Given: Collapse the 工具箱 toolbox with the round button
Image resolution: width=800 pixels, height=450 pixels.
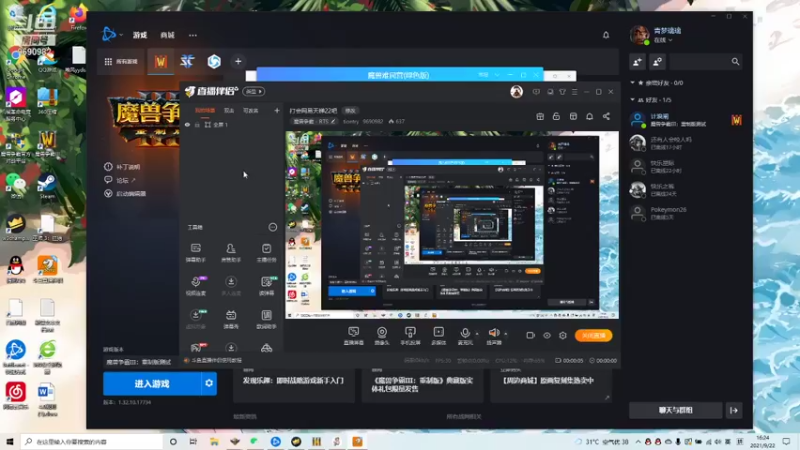Looking at the screenshot, I should 273,227.
